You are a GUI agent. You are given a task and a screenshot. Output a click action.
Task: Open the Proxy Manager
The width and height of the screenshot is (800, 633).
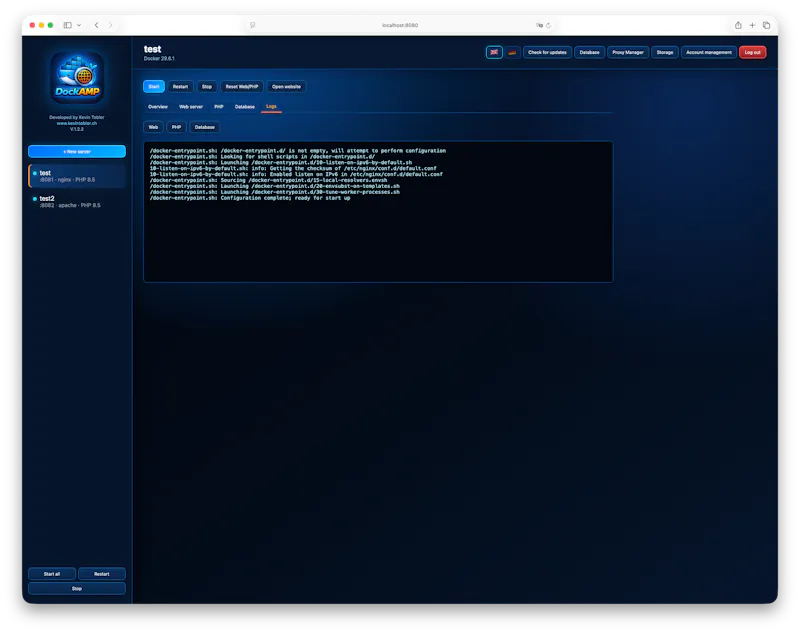tap(628, 53)
